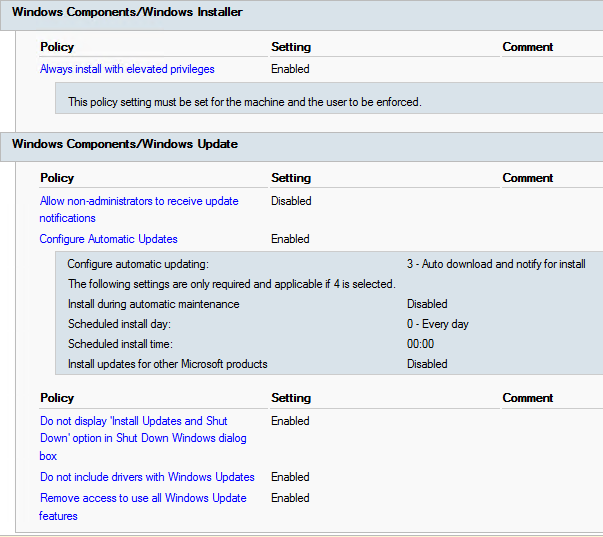Click the first Setting column header under Windows Update

click(x=291, y=178)
